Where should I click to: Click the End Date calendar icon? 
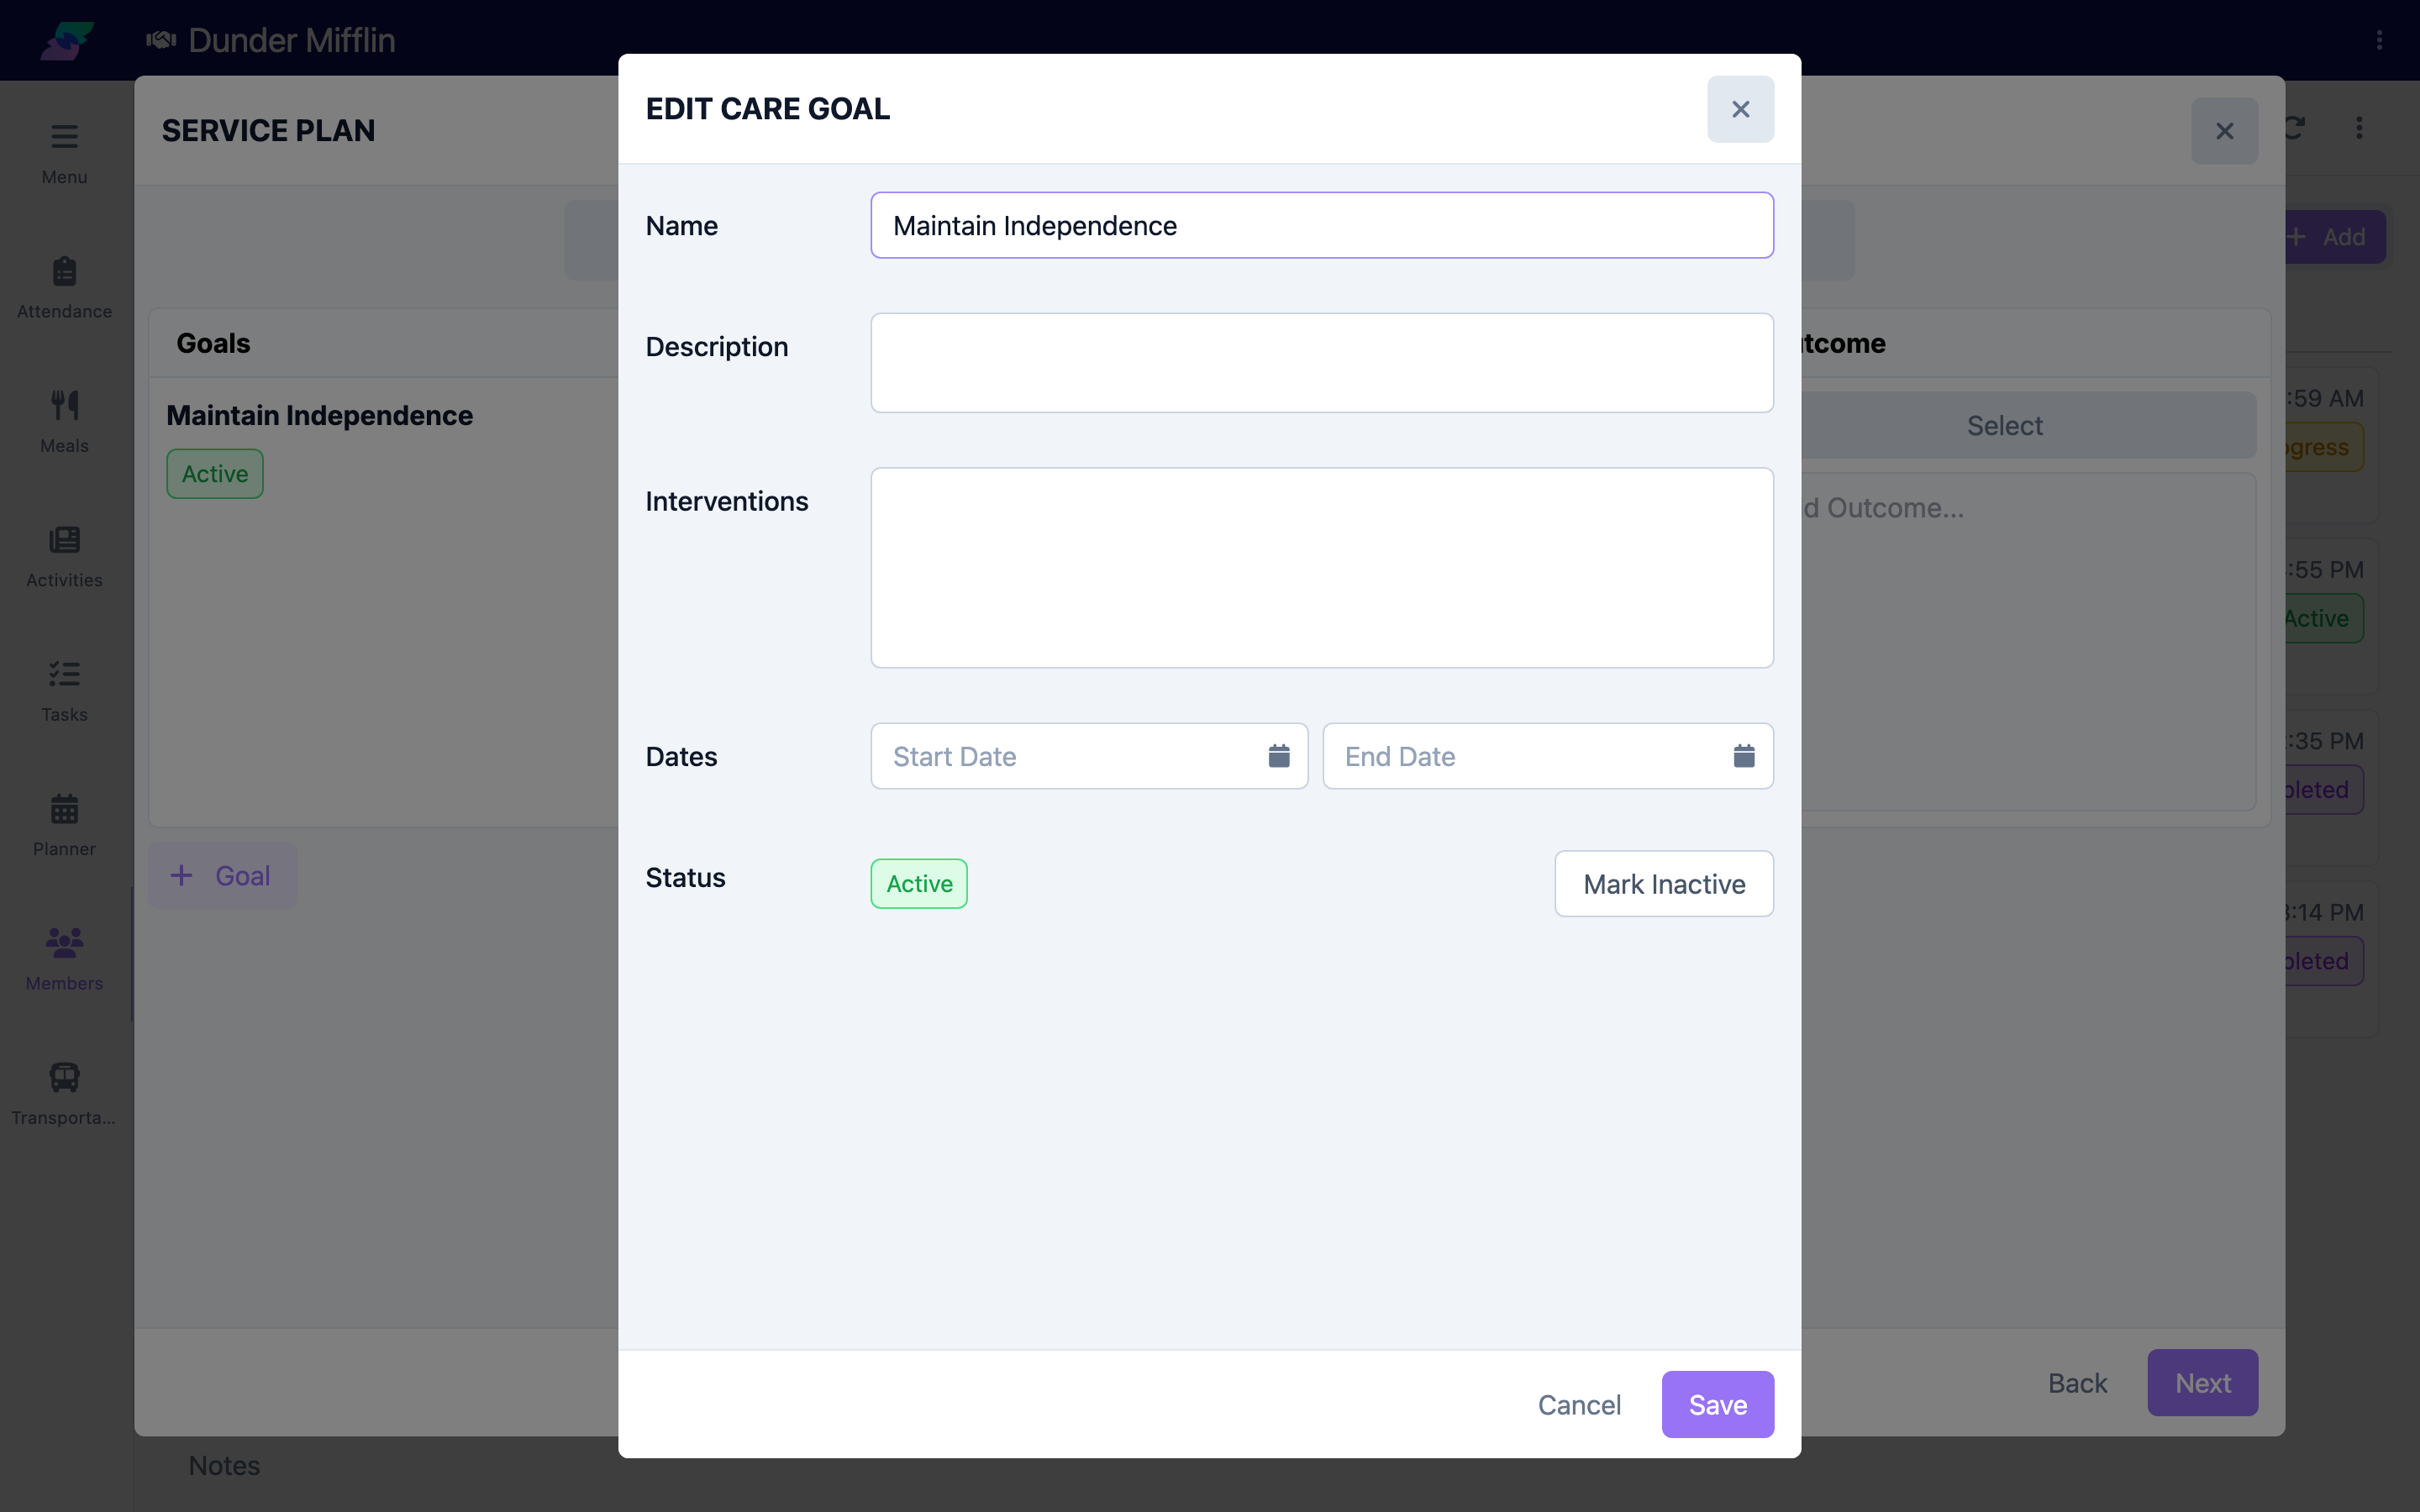click(1744, 756)
